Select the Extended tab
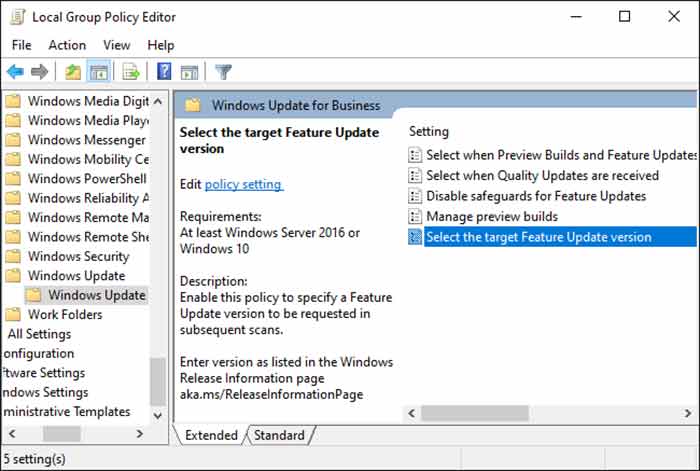 tap(211, 435)
